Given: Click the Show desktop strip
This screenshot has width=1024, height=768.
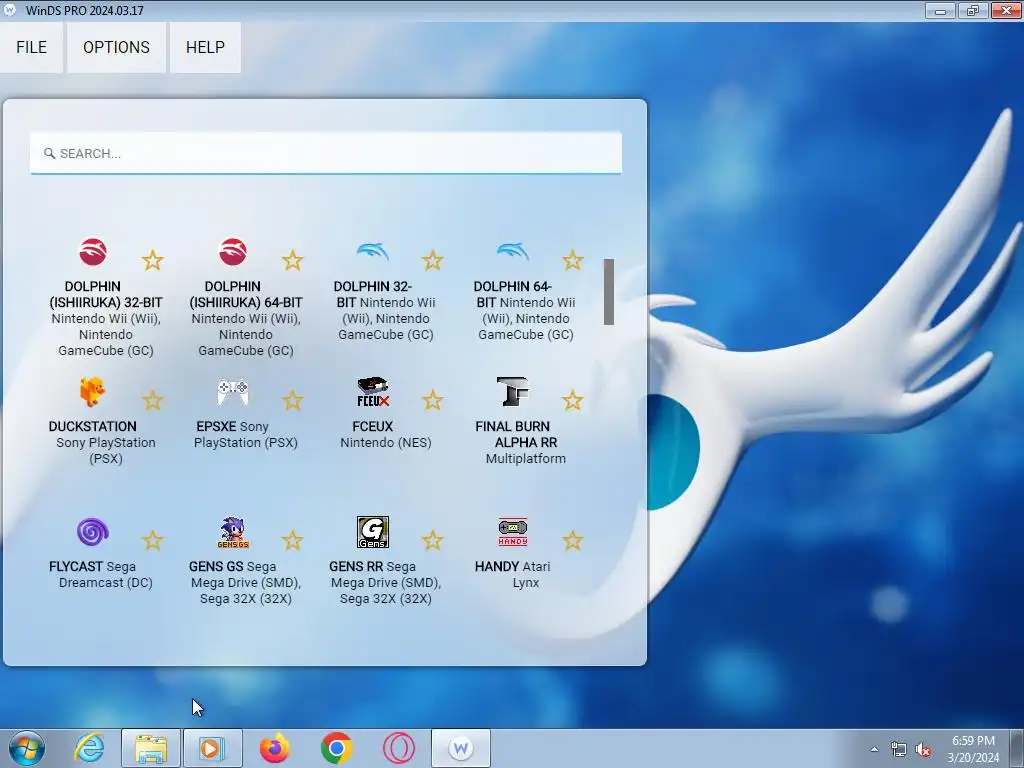Looking at the screenshot, I should 1017,748.
